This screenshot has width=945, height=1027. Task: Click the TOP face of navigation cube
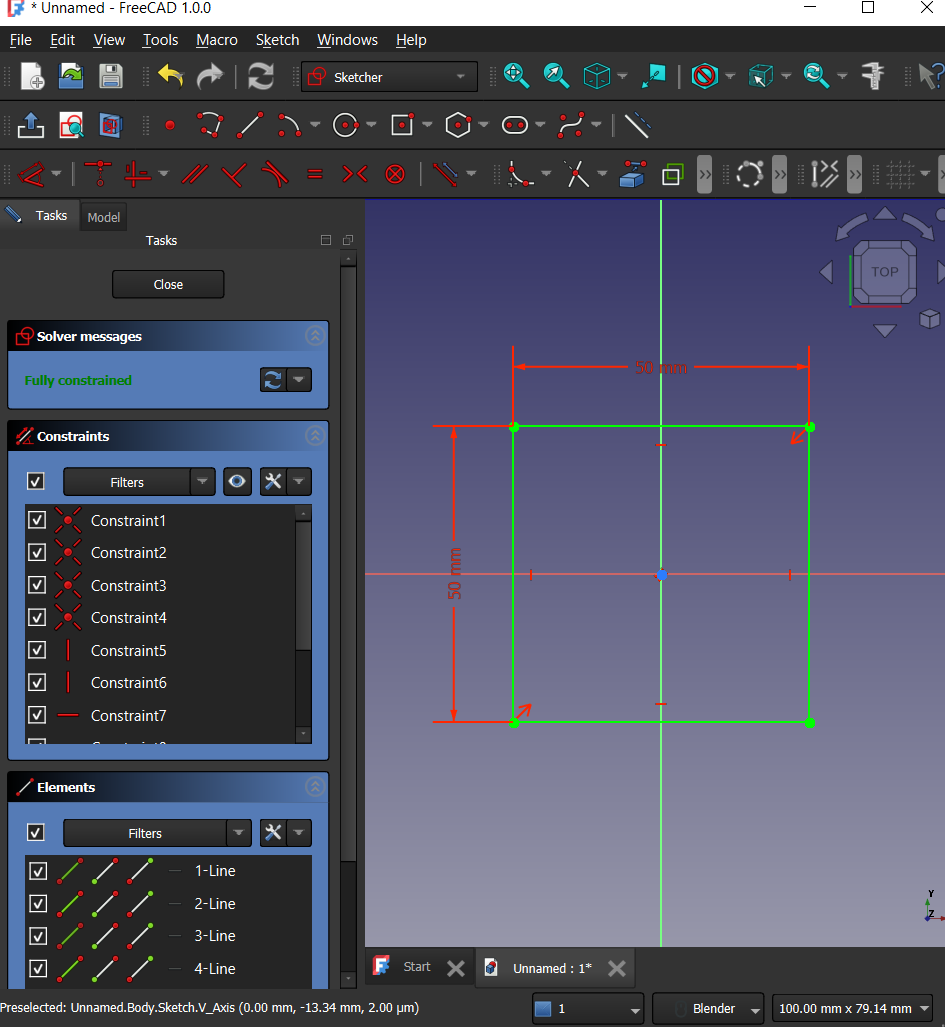click(884, 271)
